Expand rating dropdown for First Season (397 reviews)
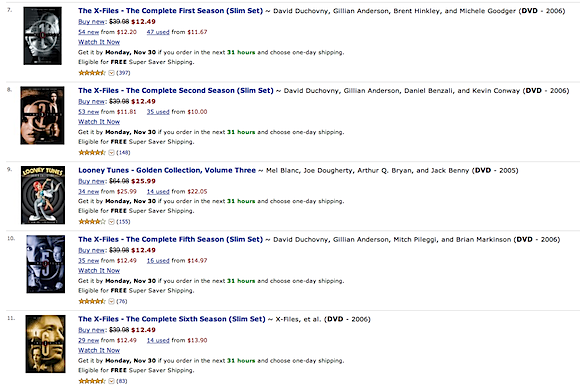The height and width of the screenshot is (388, 580). tap(111, 73)
